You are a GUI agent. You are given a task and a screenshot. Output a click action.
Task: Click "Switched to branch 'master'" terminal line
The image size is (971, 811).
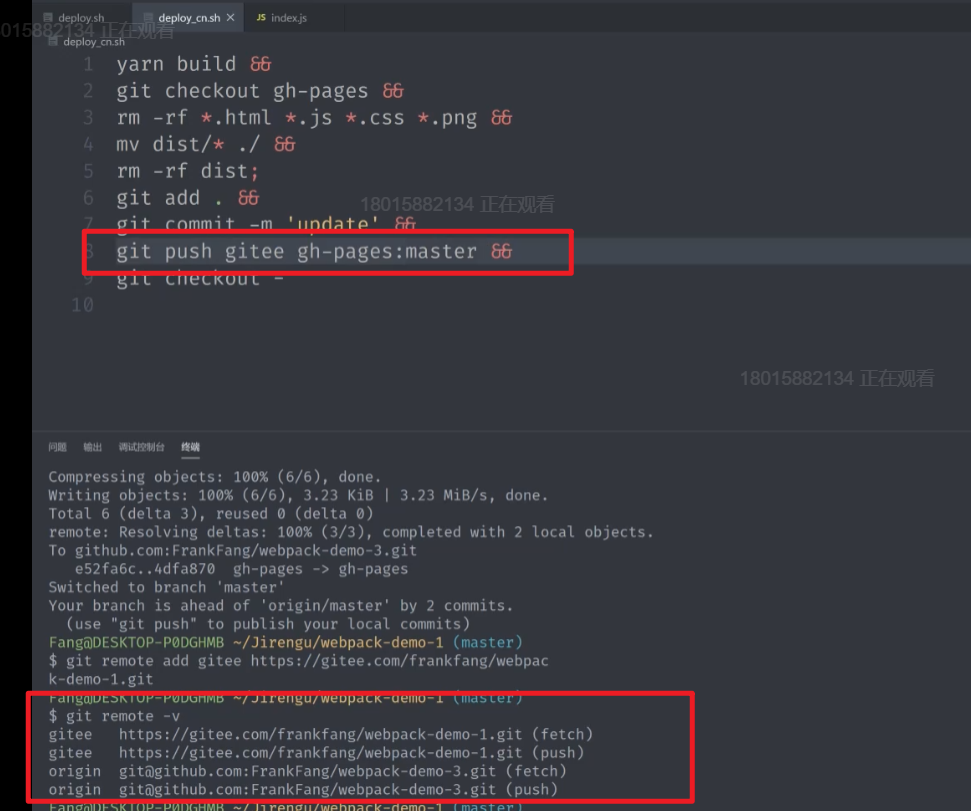click(167, 587)
